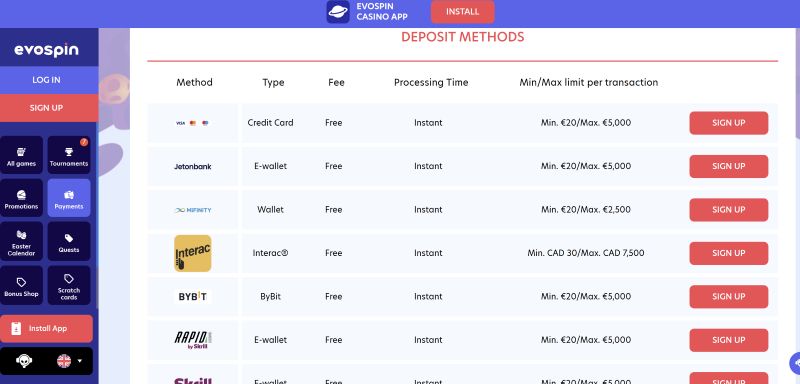The width and height of the screenshot is (800, 384).
Task: Click the Type column header
Action: [273, 82]
